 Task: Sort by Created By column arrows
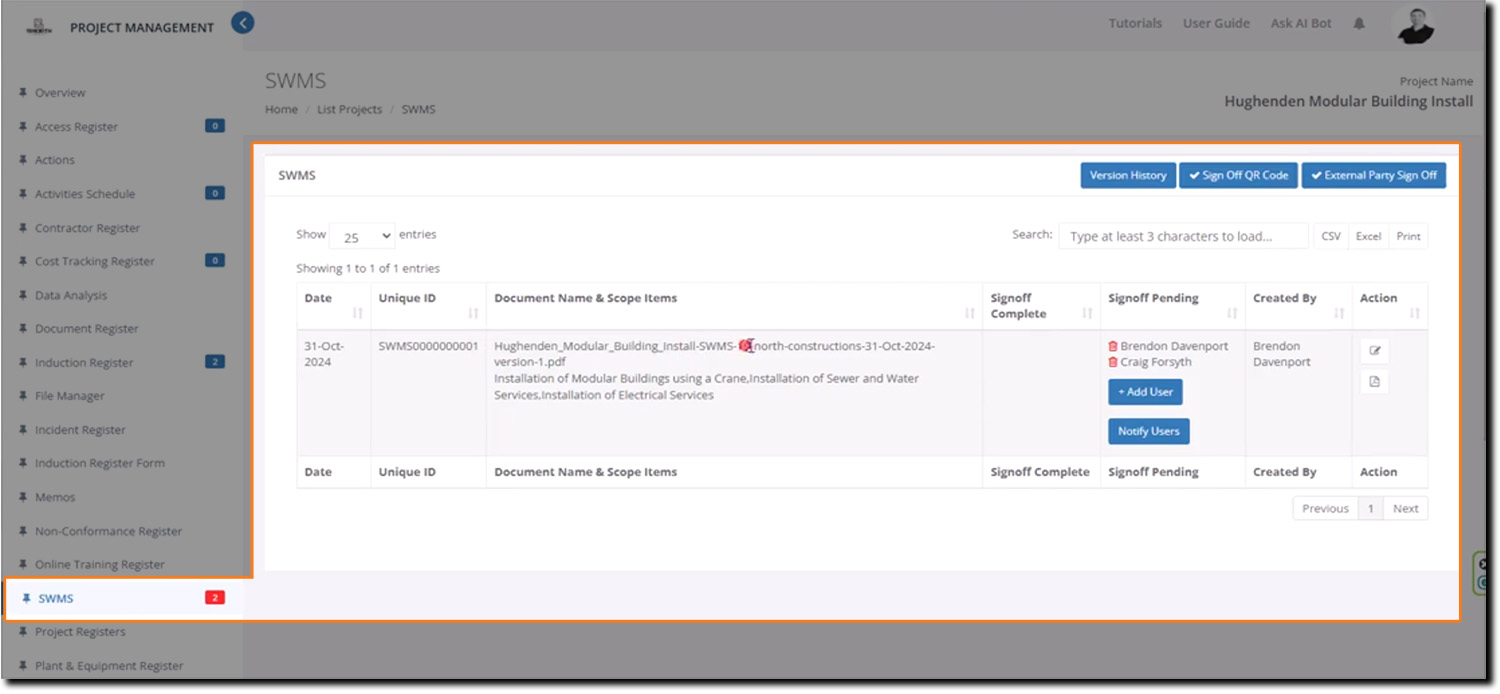coord(1339,313)
